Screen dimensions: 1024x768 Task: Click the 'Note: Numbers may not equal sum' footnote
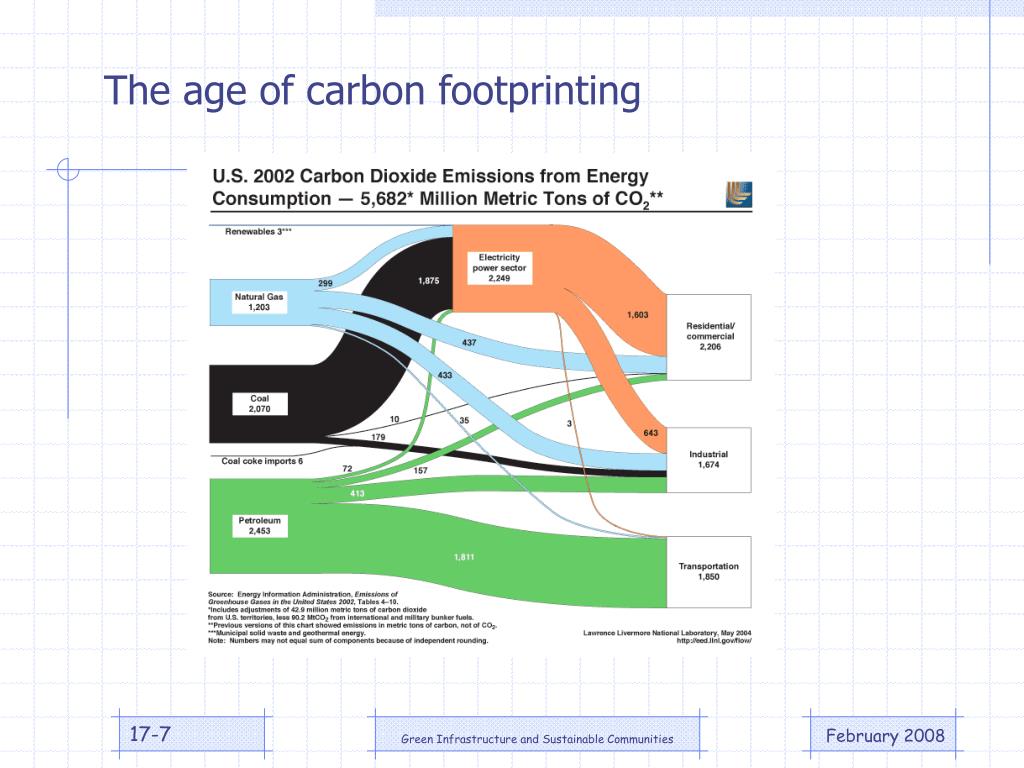(x=348, y=641)
